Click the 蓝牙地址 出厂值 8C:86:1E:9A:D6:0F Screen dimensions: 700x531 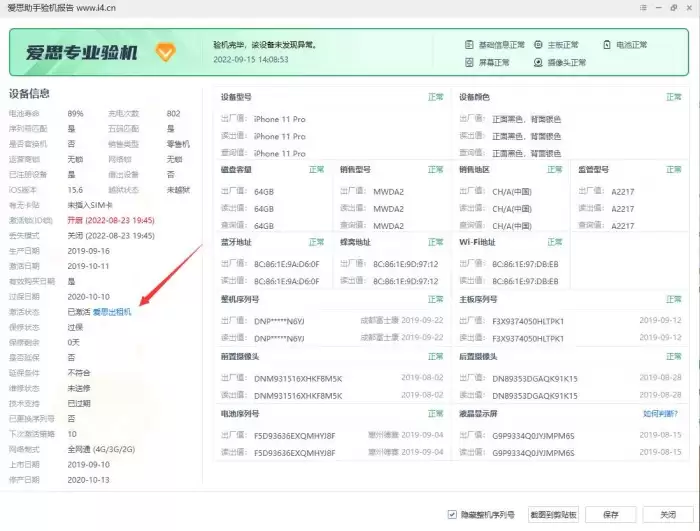click(x=287, y=264)
